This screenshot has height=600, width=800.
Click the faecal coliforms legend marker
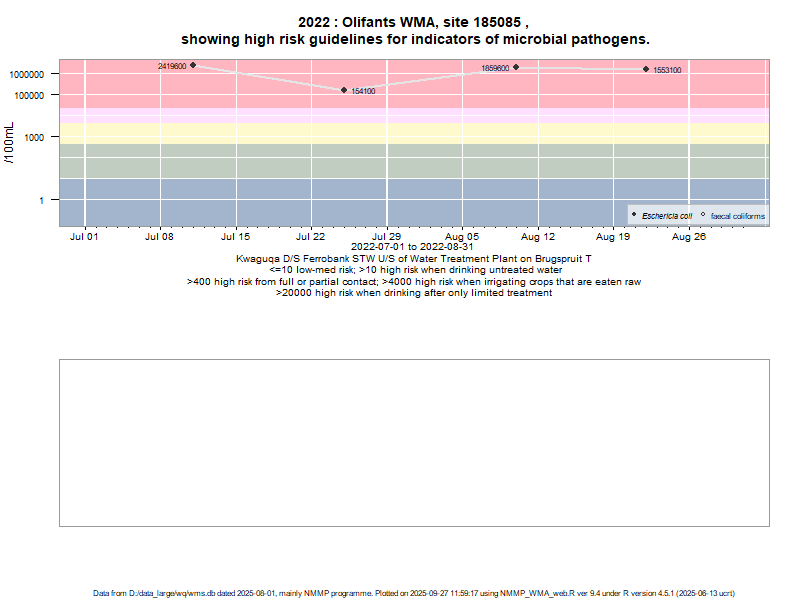coord(703,215)
